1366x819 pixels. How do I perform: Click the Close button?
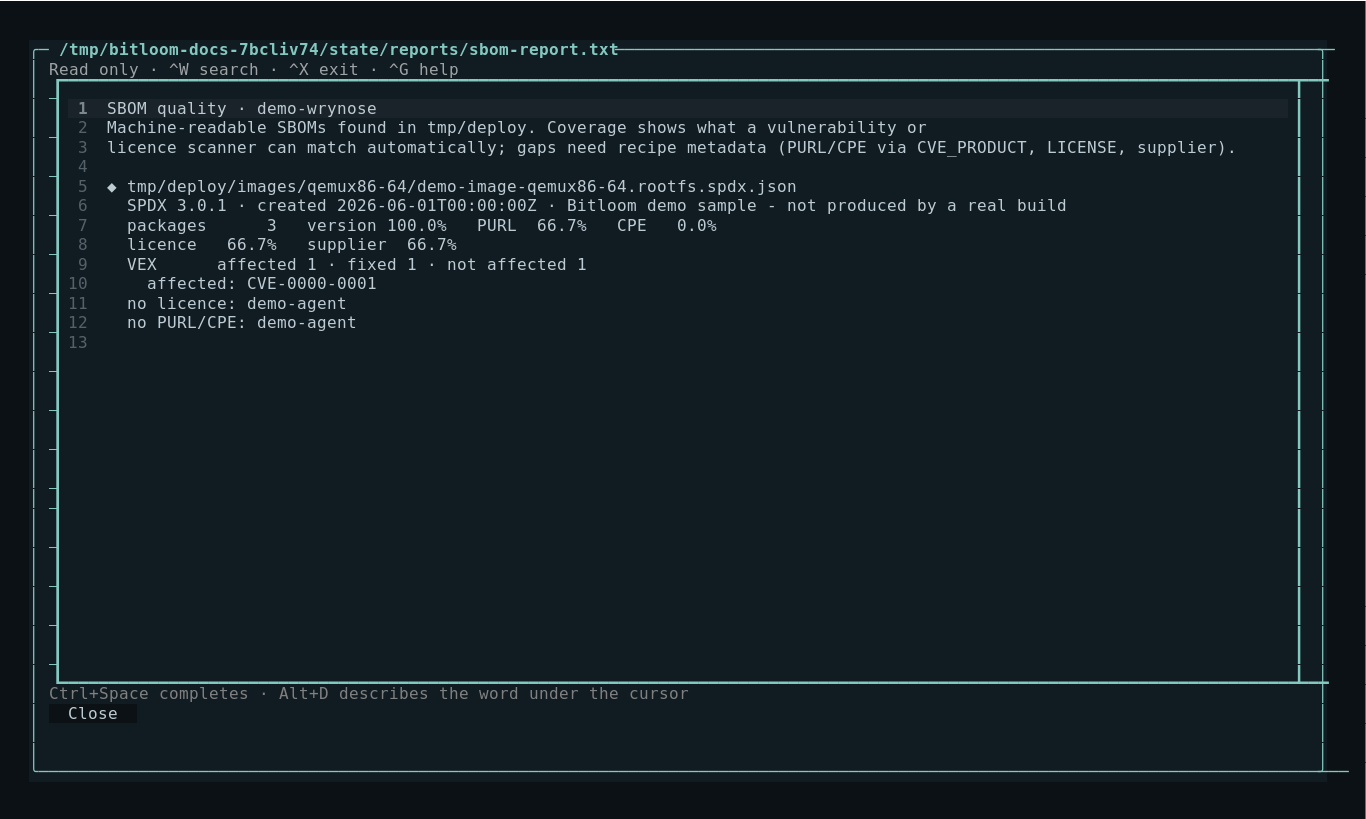tap(93, 713)
